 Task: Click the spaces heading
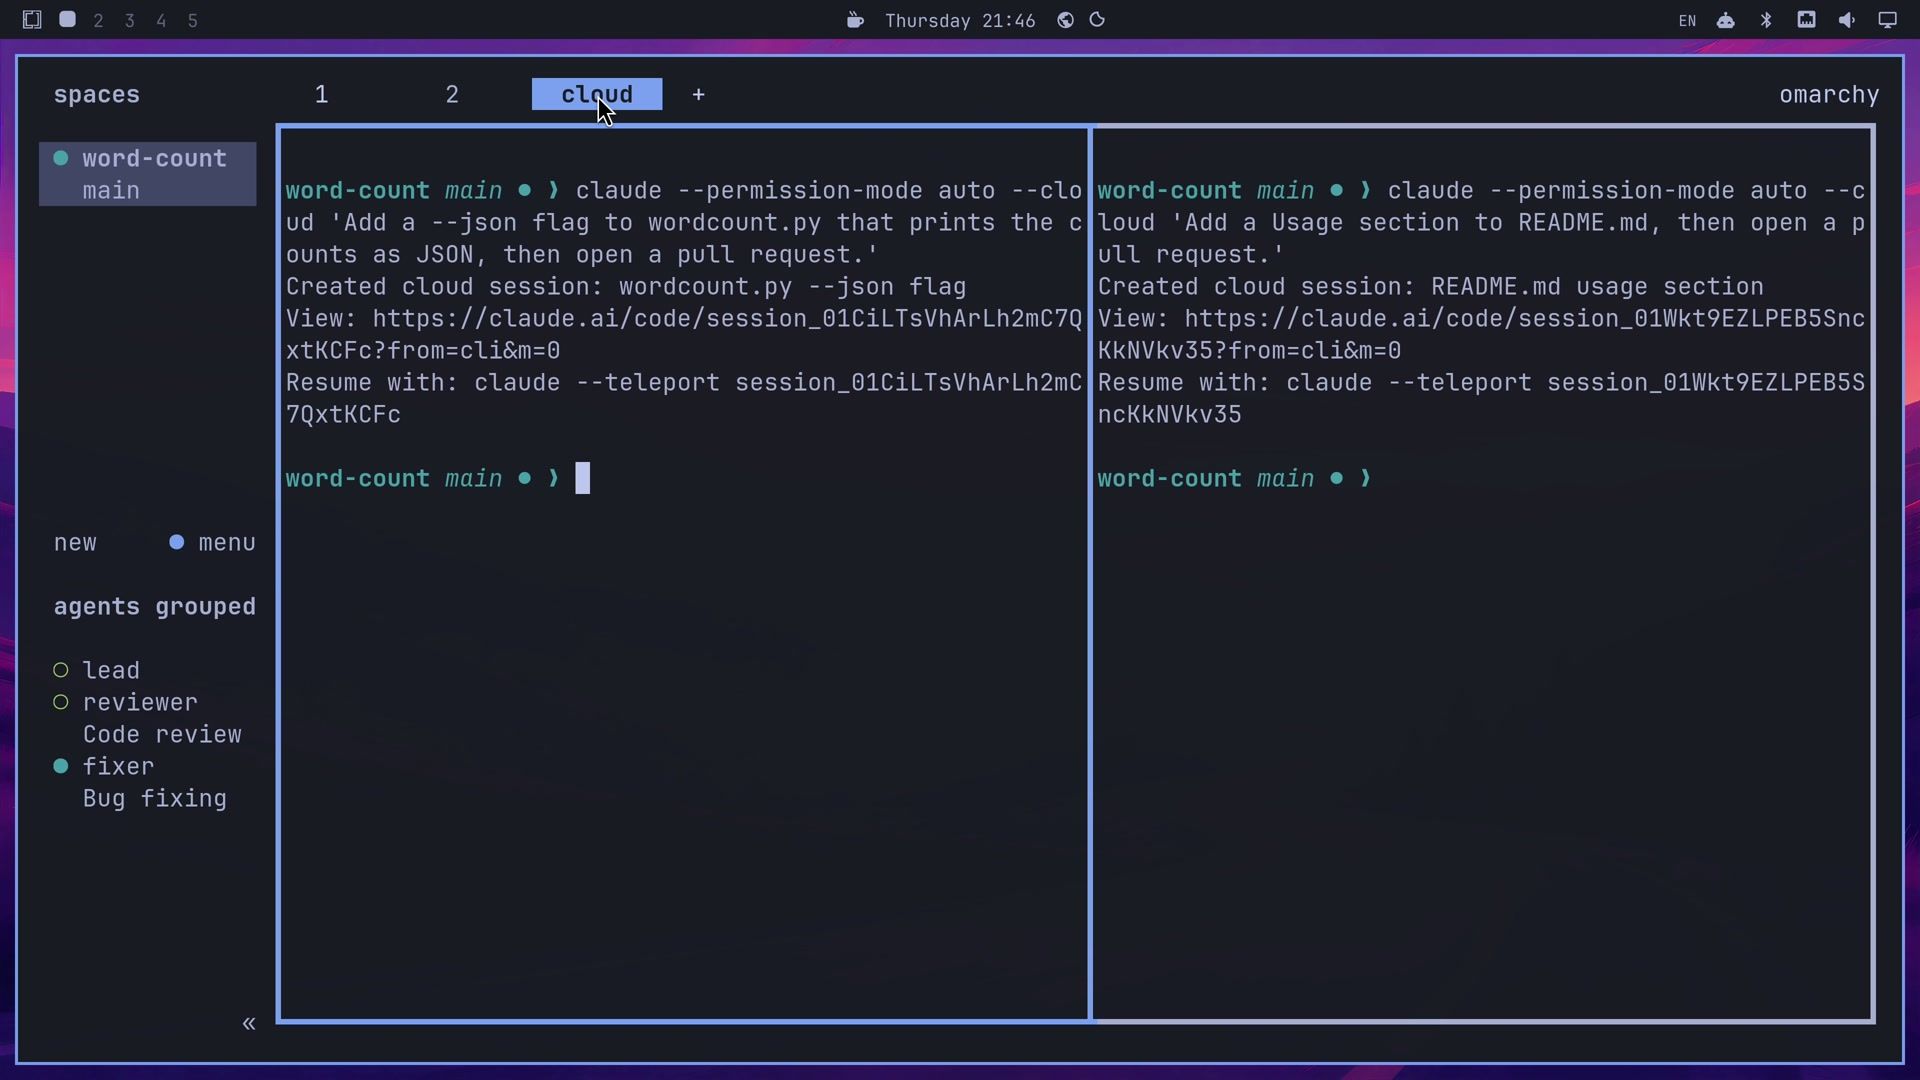[x=97, y=94]
